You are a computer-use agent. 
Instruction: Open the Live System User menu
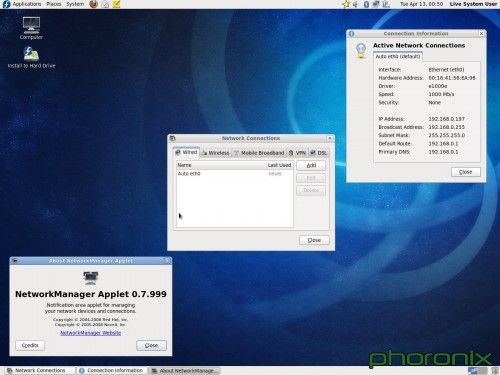[473, 4]
